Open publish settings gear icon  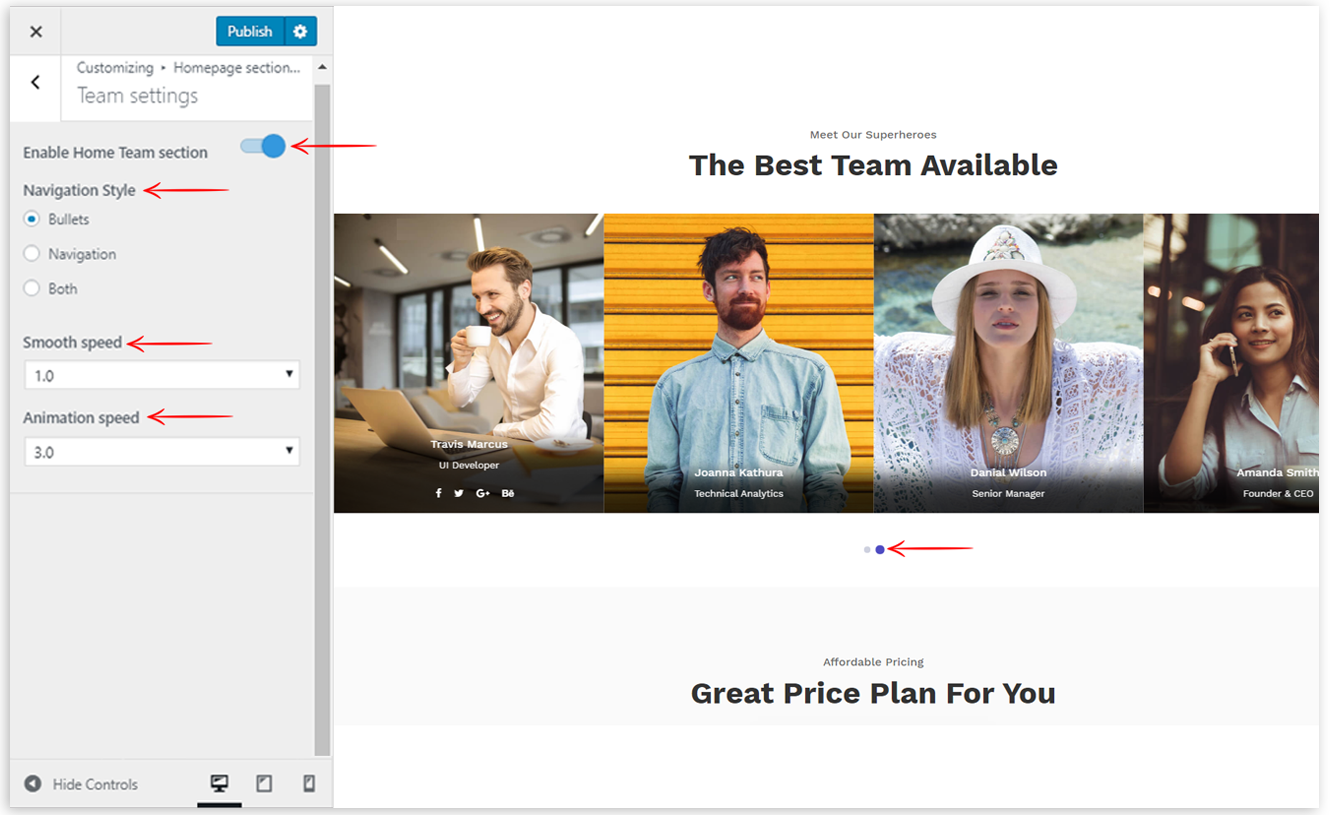[x=300, y=32]
